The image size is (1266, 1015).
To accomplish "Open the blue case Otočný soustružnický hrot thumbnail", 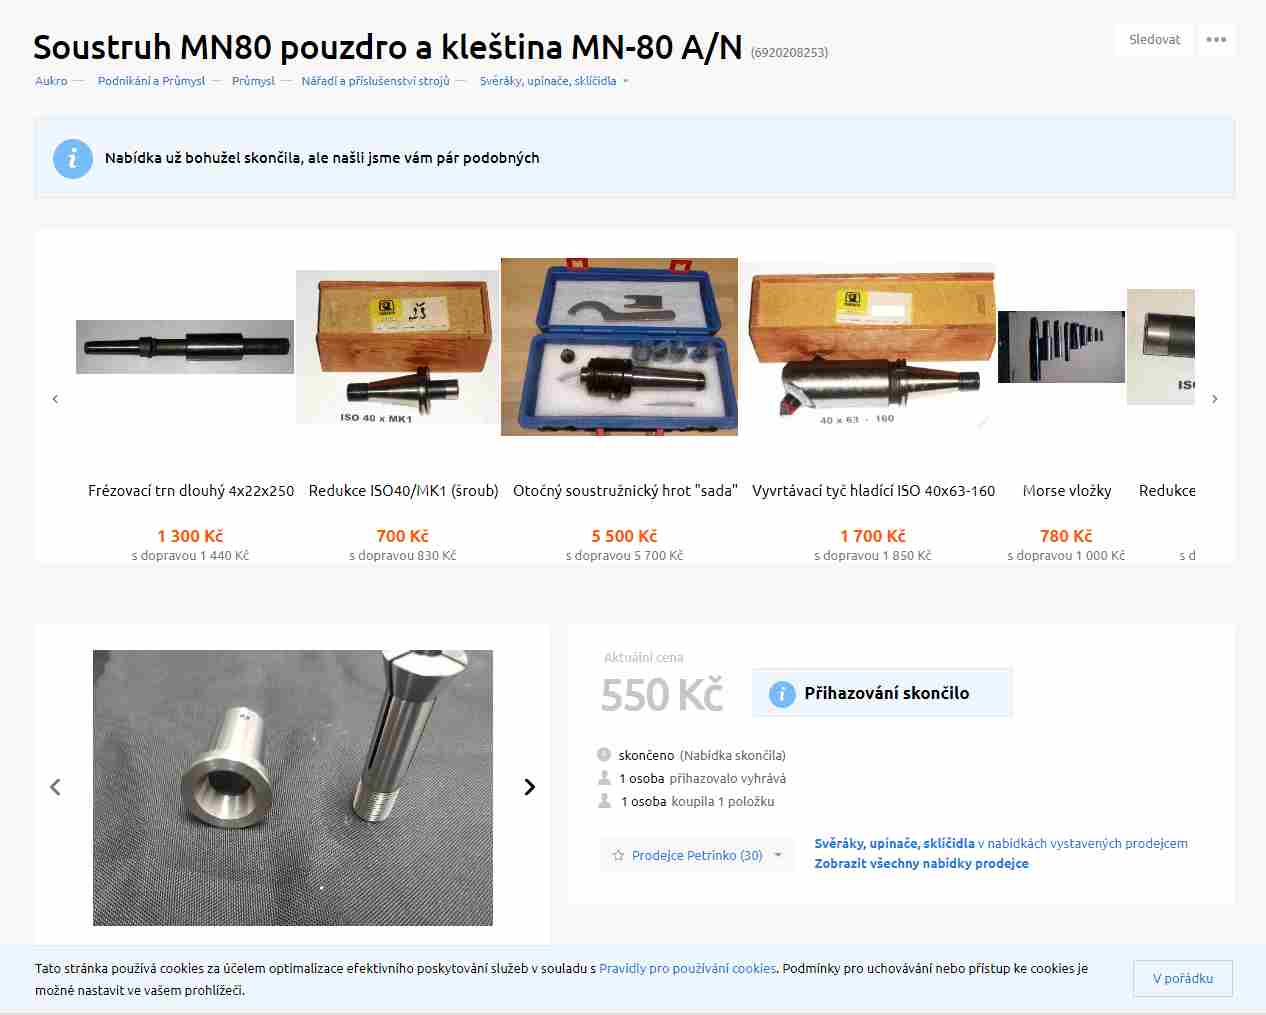I will pos(619,347).
